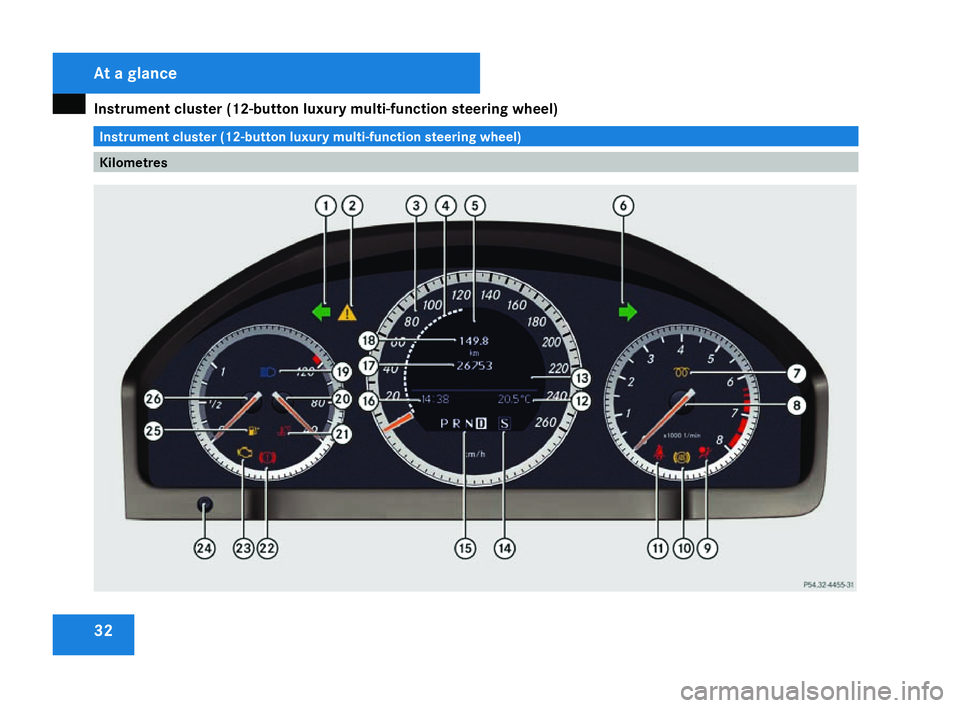This screenshot has height=708, width=960.
Task: Click the yellow warning triangle lamp
Action: [347, 313]
